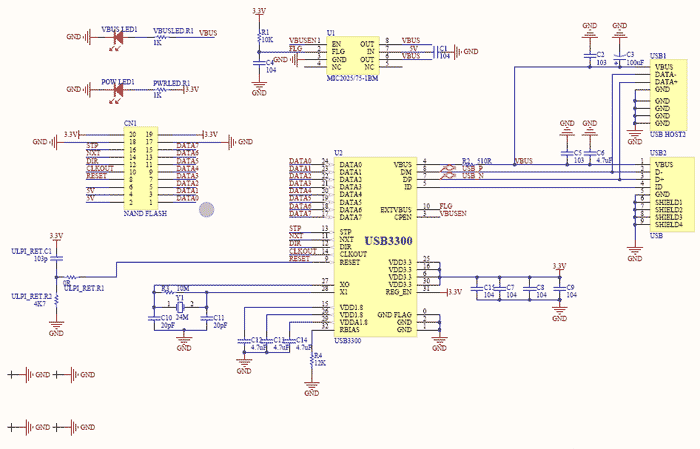Click the RBIAS pin on U2

coord(350,330)
